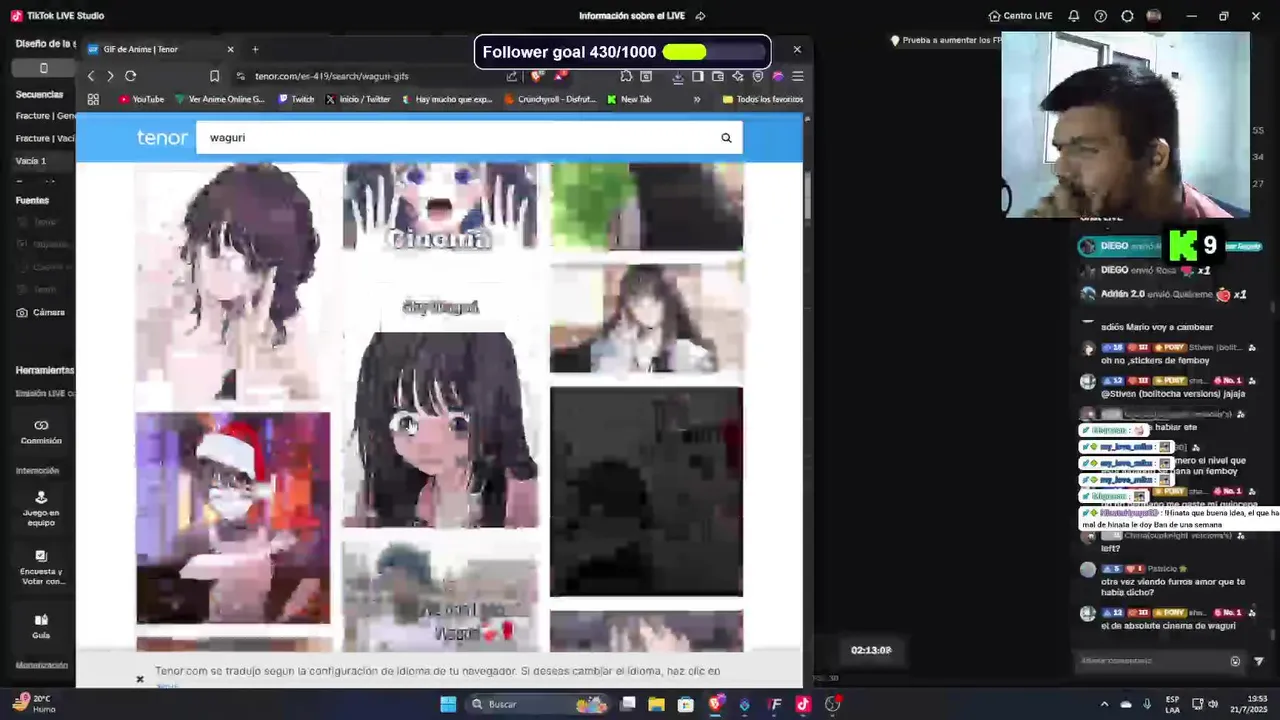The height and width of the screenshot is (720, 1280).
Task: Open the 'Hay mucho que exp...' bookmark
Action: point(447,99)
